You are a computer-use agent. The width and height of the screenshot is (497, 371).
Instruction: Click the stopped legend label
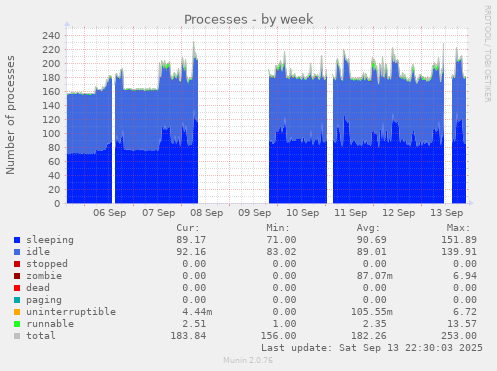tap(47, 264)
